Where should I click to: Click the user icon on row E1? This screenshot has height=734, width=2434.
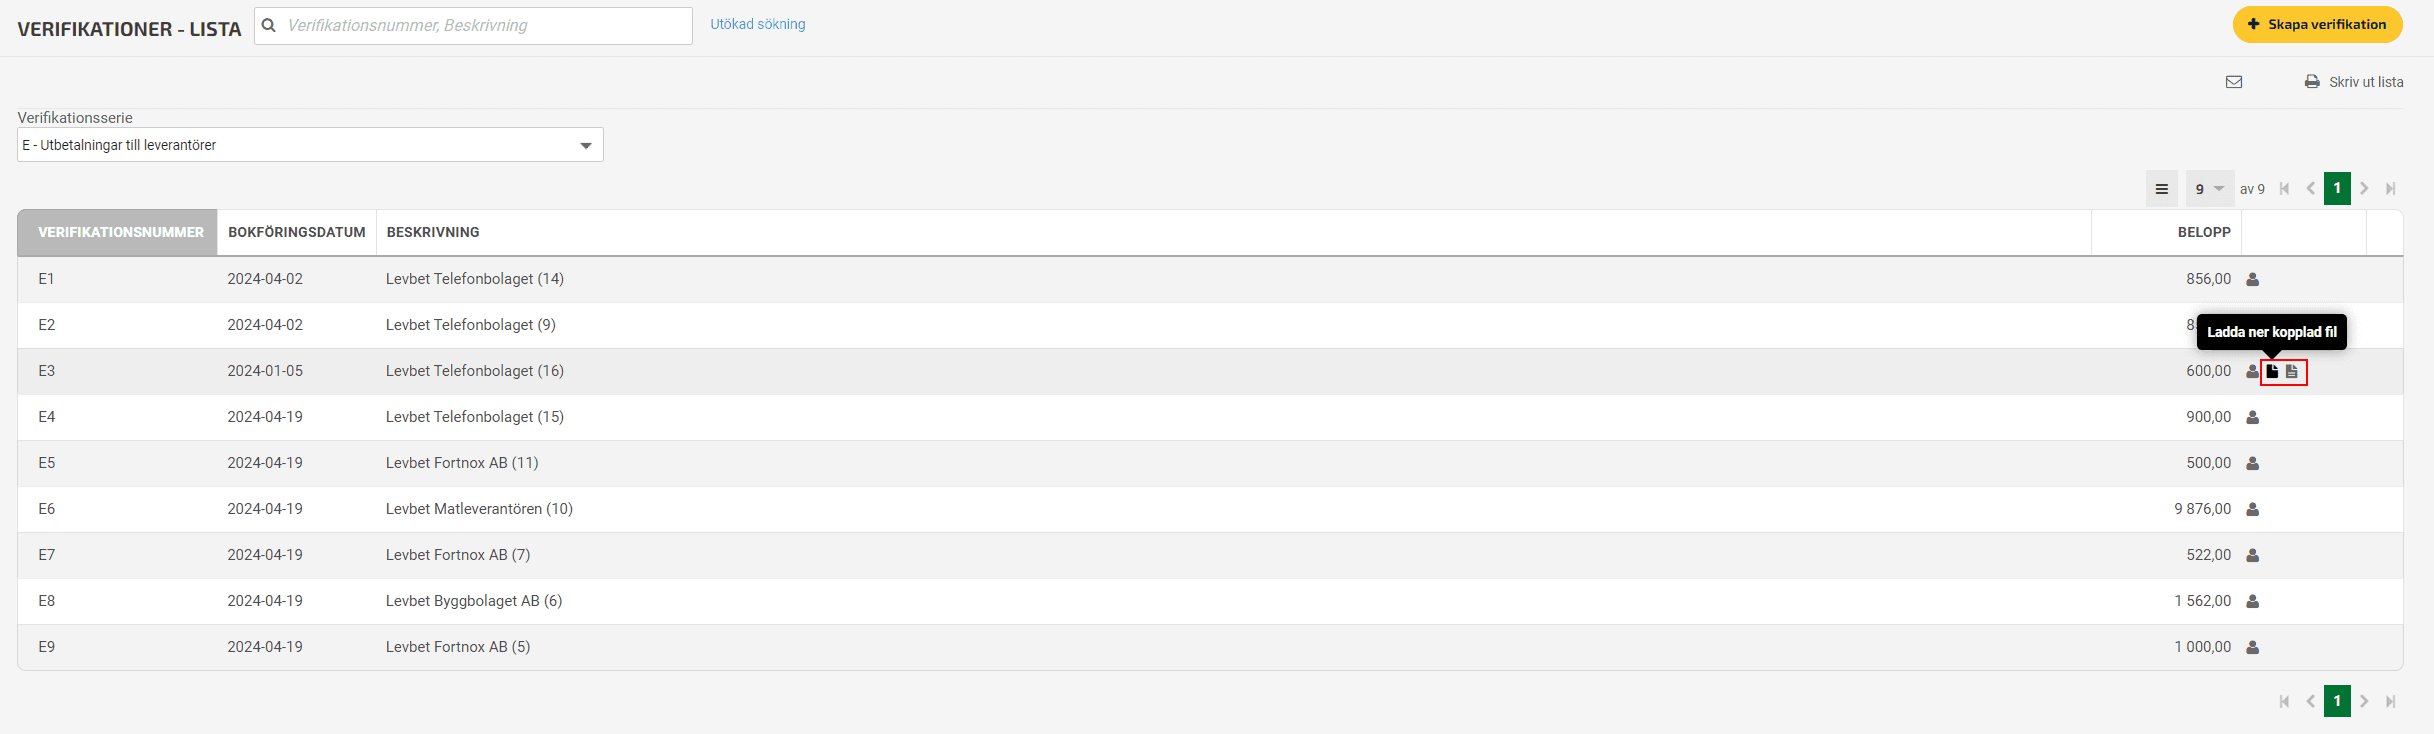(x=2253, y=279)
